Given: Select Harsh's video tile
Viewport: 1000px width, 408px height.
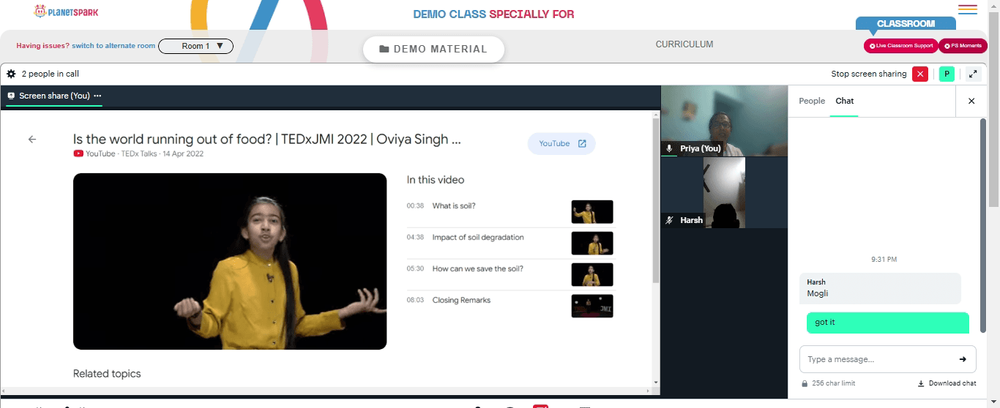Looking at the screenshot, I should click(x=724, y=193).
